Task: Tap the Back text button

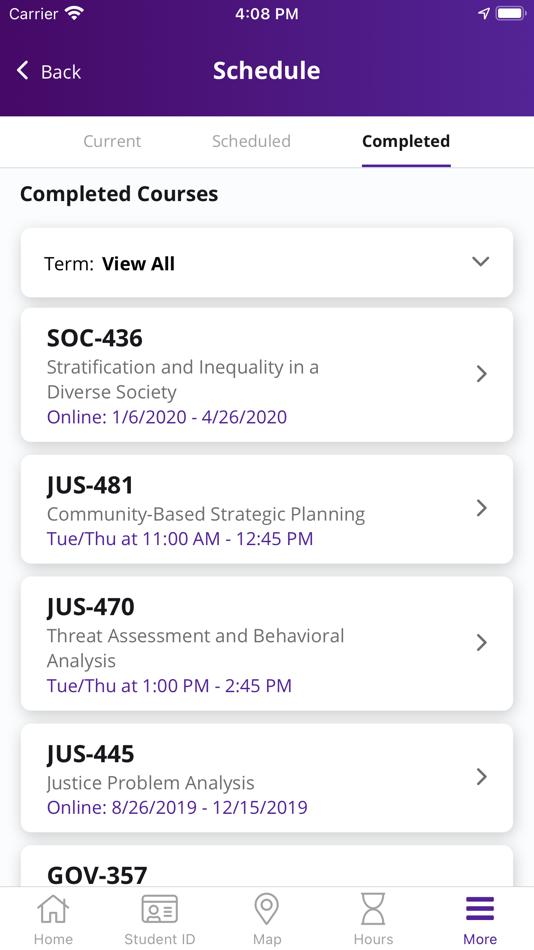Action: [x=61, y=71]
